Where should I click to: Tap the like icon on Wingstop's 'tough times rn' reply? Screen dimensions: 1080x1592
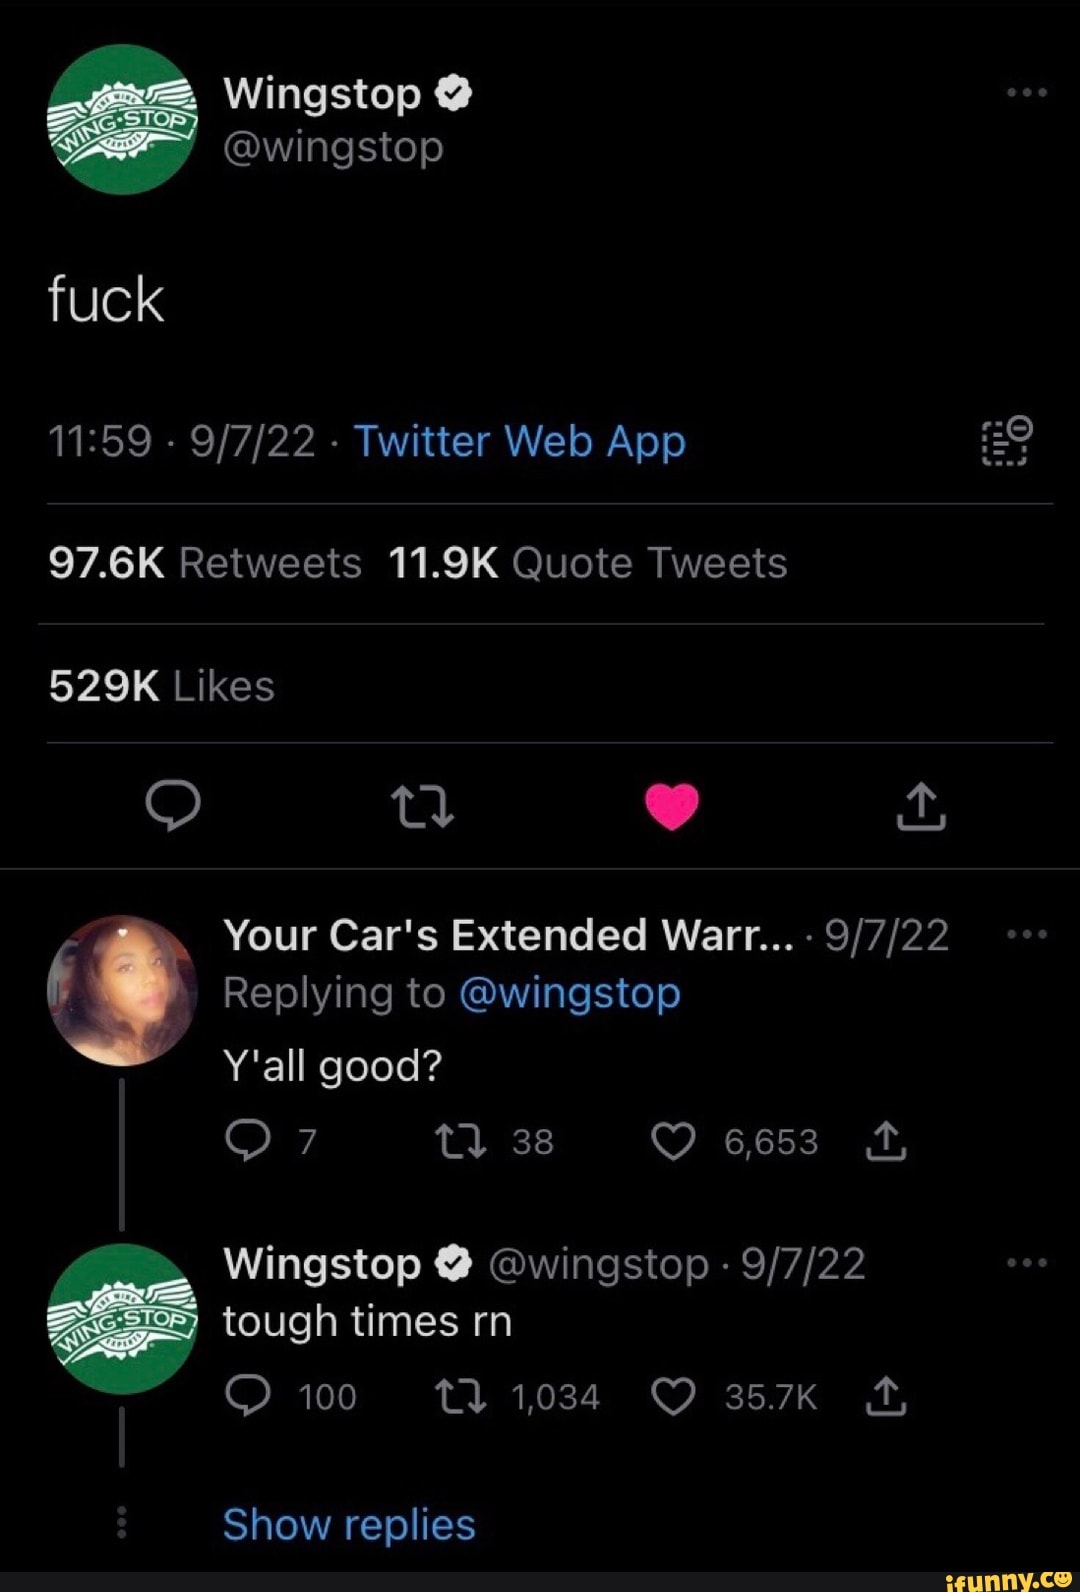pos(673,1396)
